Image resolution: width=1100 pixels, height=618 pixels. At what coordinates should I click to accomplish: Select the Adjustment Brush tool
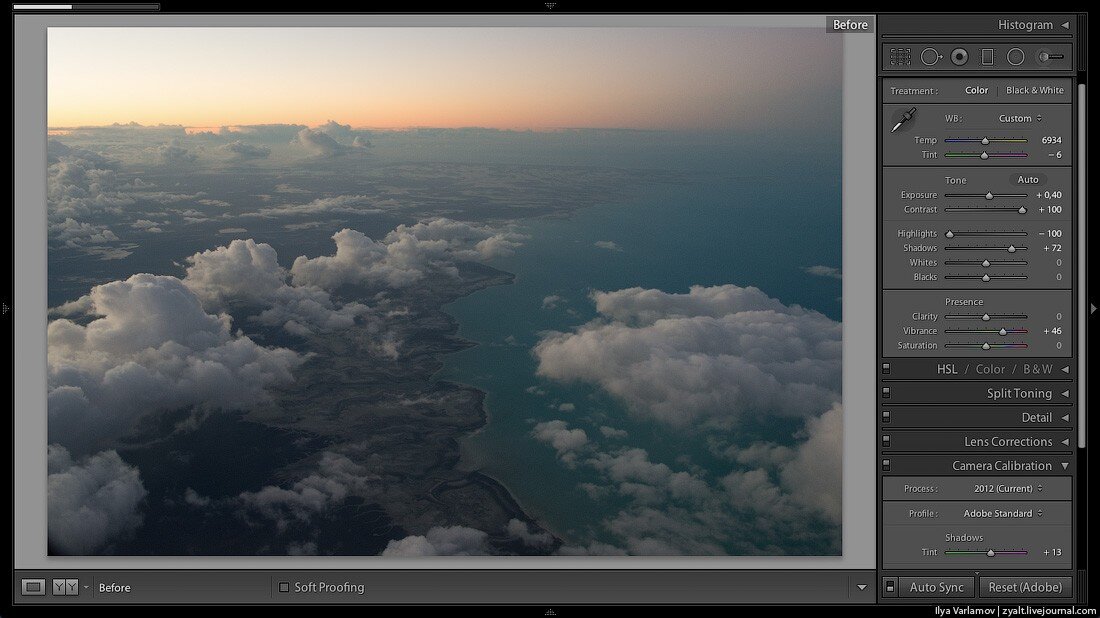pos(1050,57)
